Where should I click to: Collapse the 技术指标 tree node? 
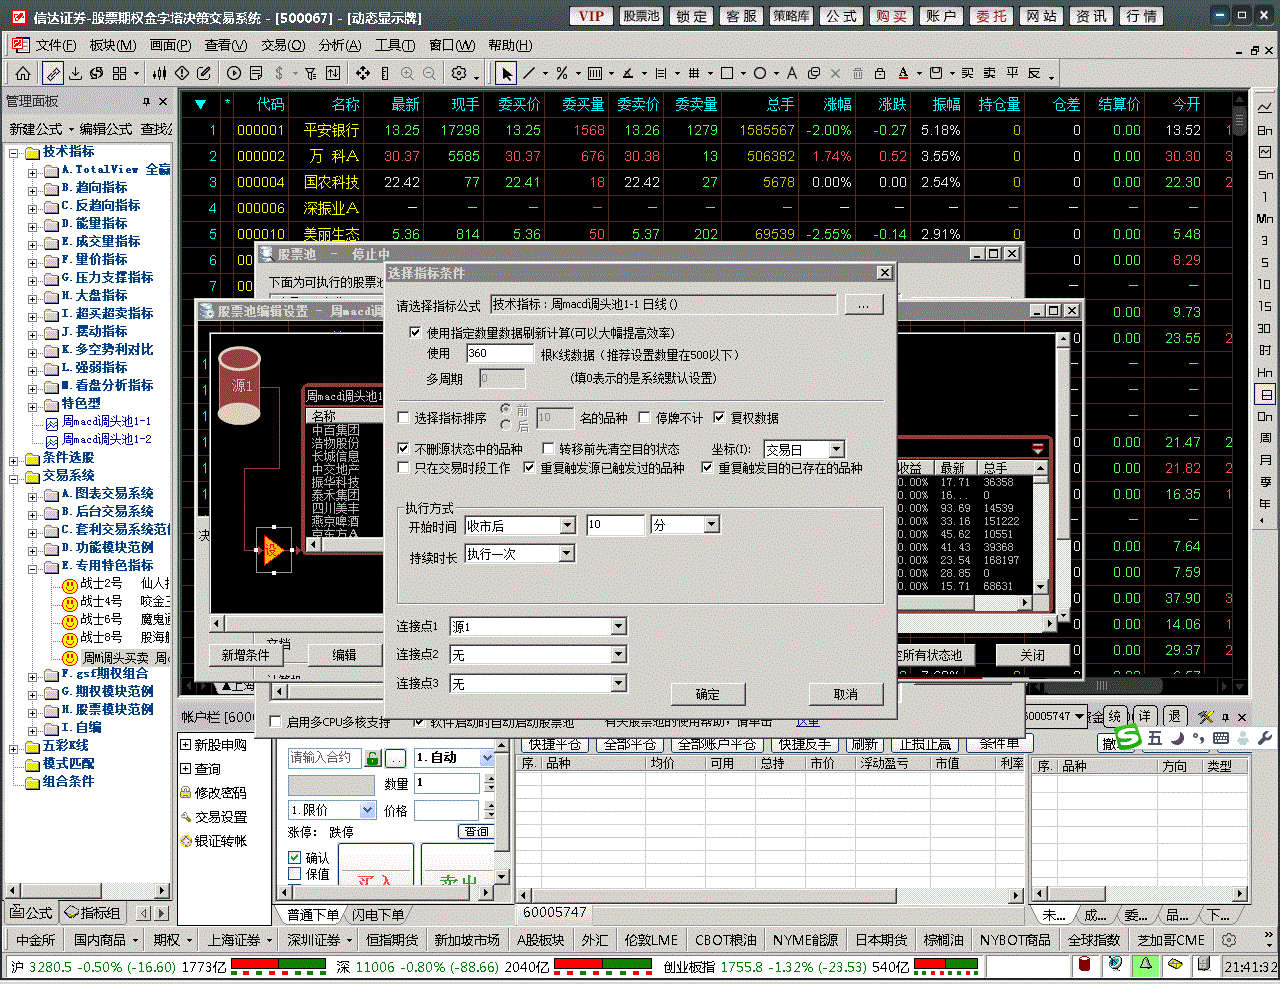(14, 153)
